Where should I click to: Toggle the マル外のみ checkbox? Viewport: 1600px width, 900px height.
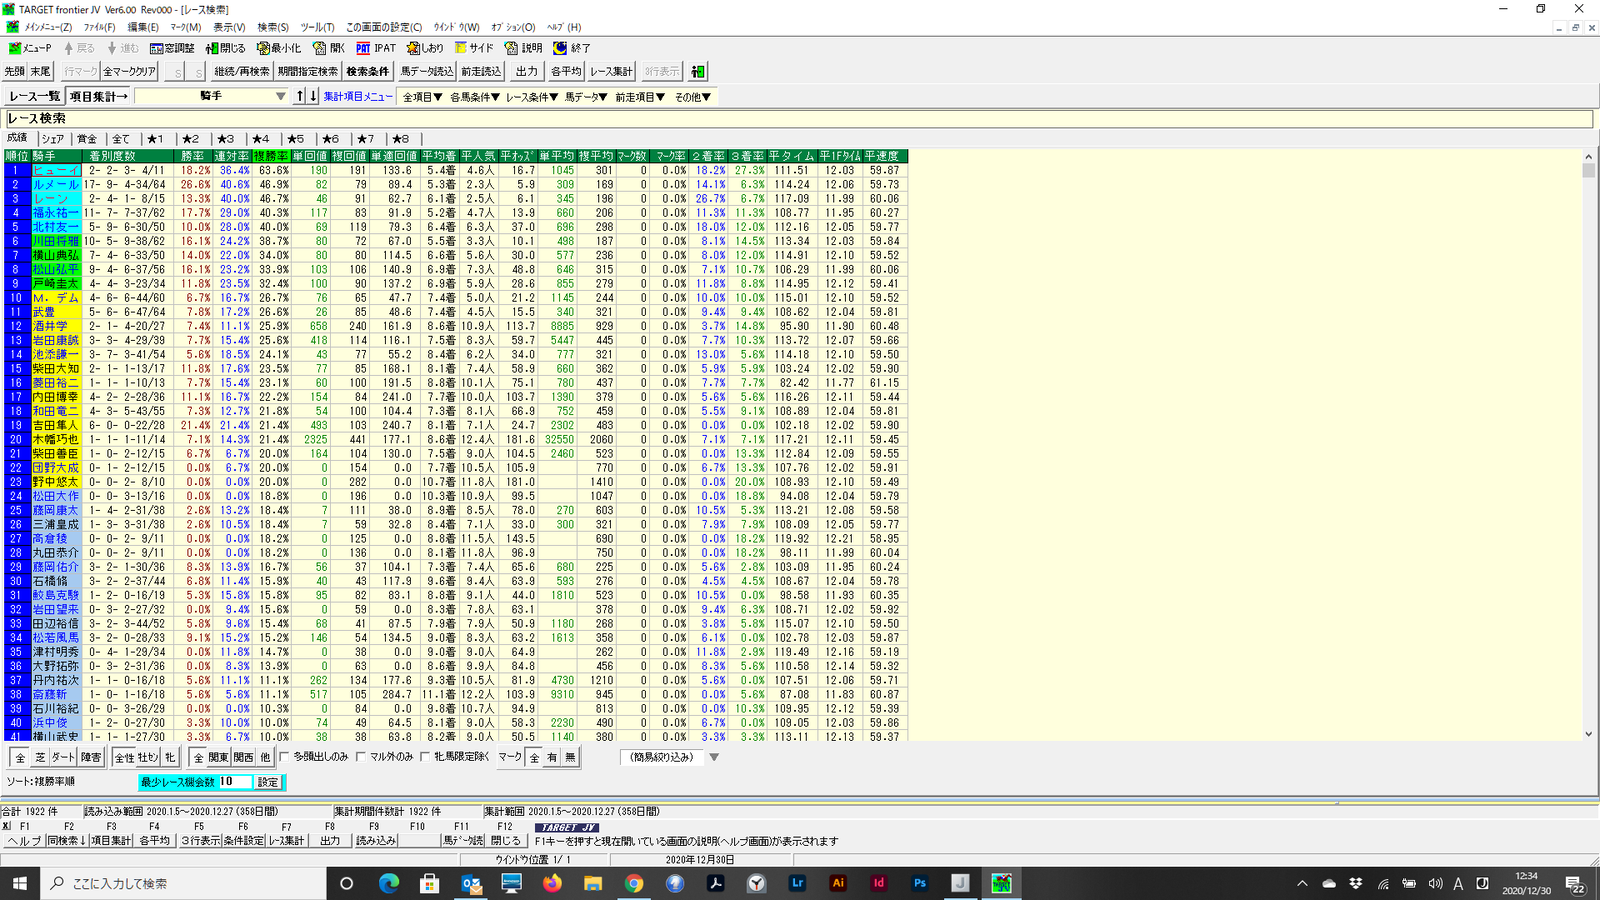[x=361, y=757]
